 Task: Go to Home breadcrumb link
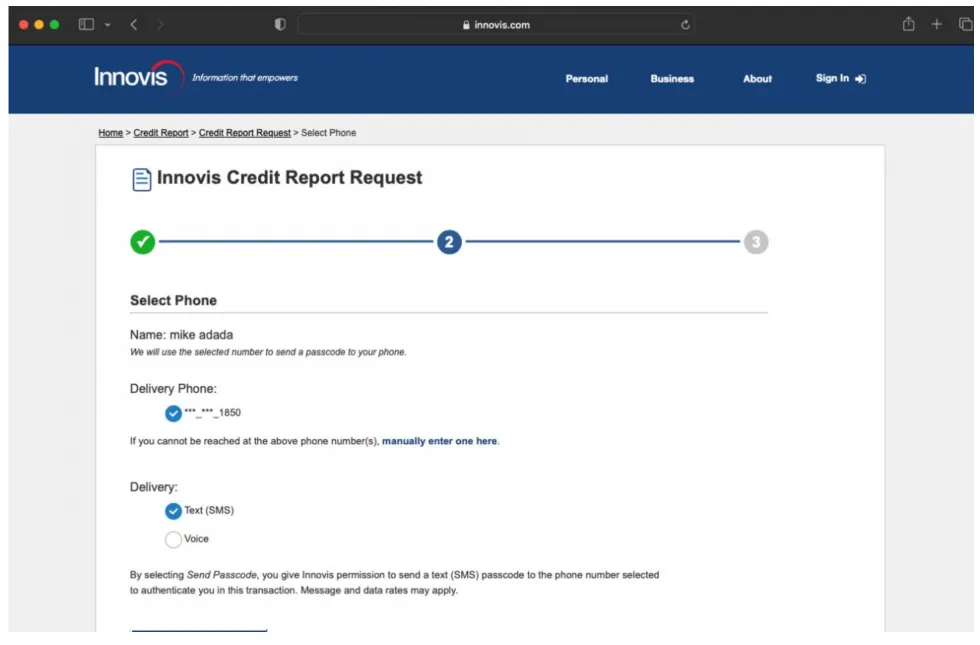(111, 132)
